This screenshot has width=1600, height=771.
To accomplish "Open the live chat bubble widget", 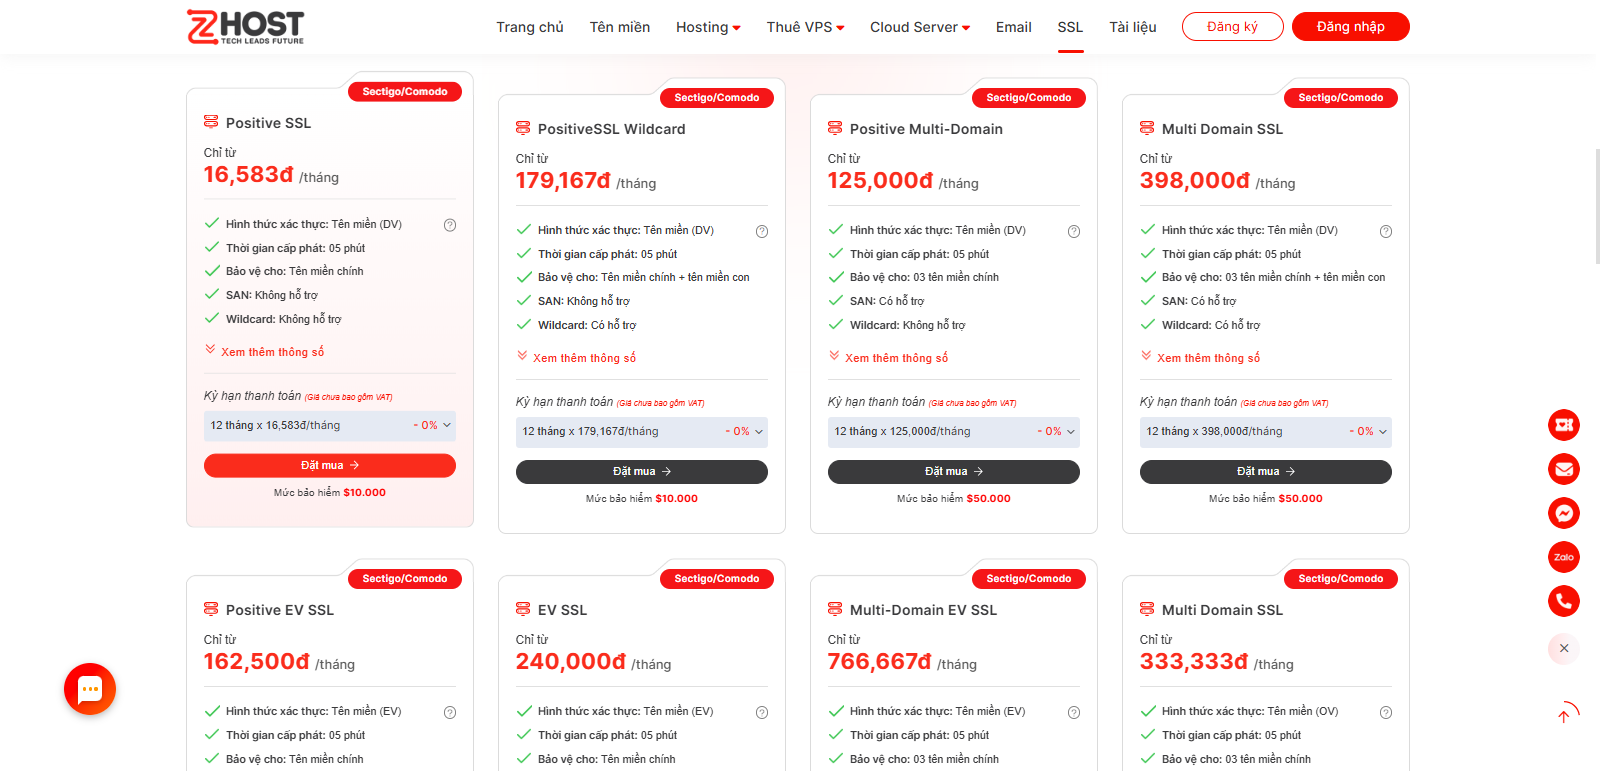I will pyautogui.click(x=90, y=689).
